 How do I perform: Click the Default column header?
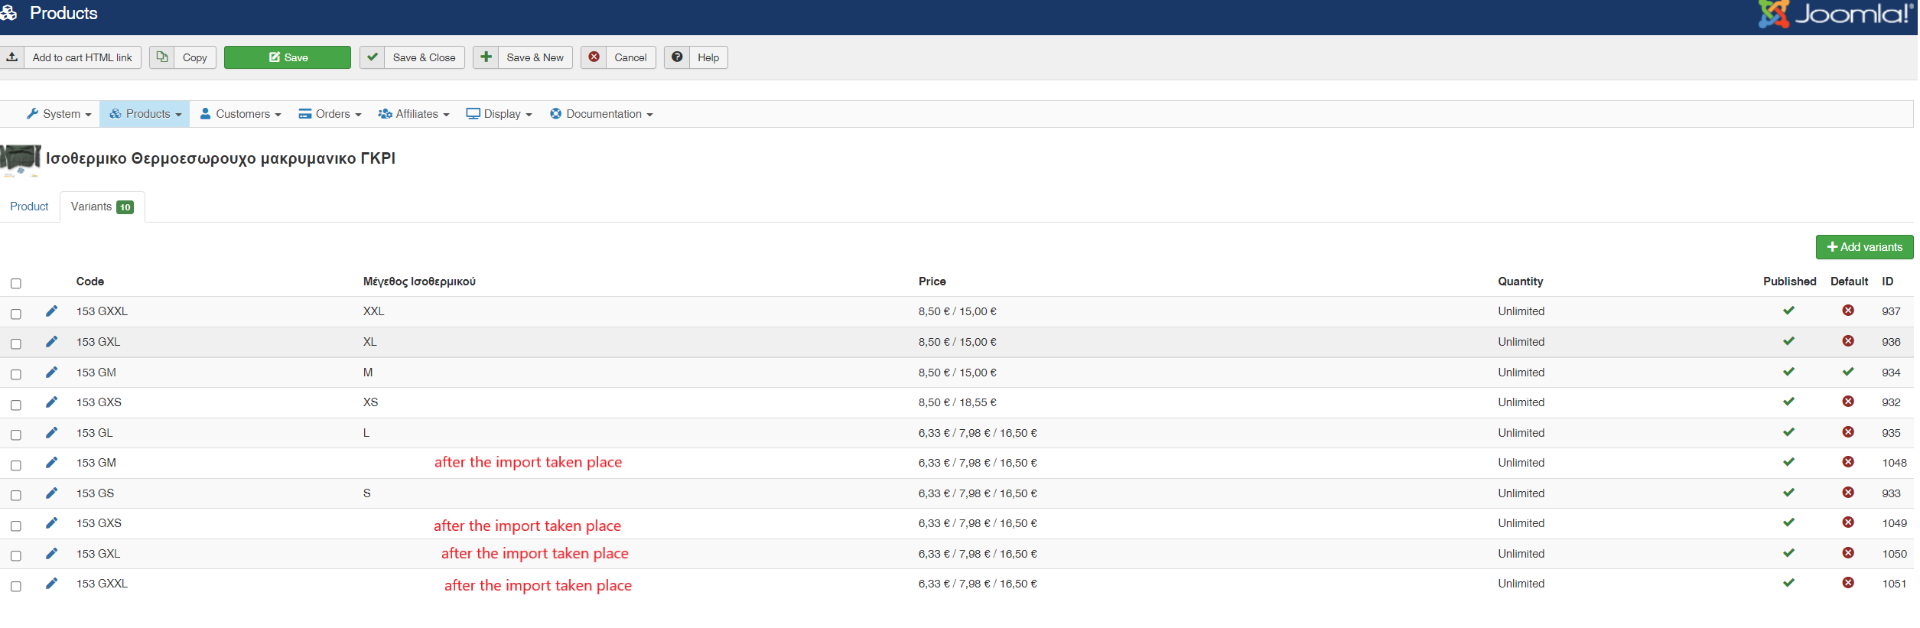(x=1849, y=282)
